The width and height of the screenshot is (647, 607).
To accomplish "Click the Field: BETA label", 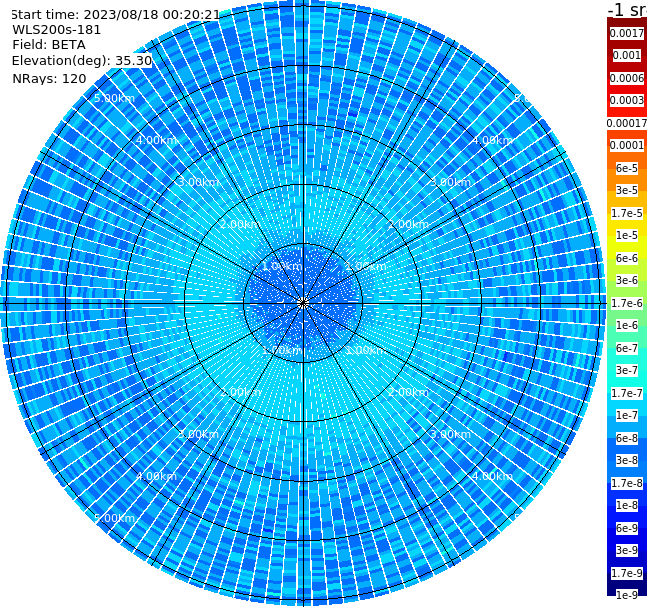I will [x=49, y=45].
